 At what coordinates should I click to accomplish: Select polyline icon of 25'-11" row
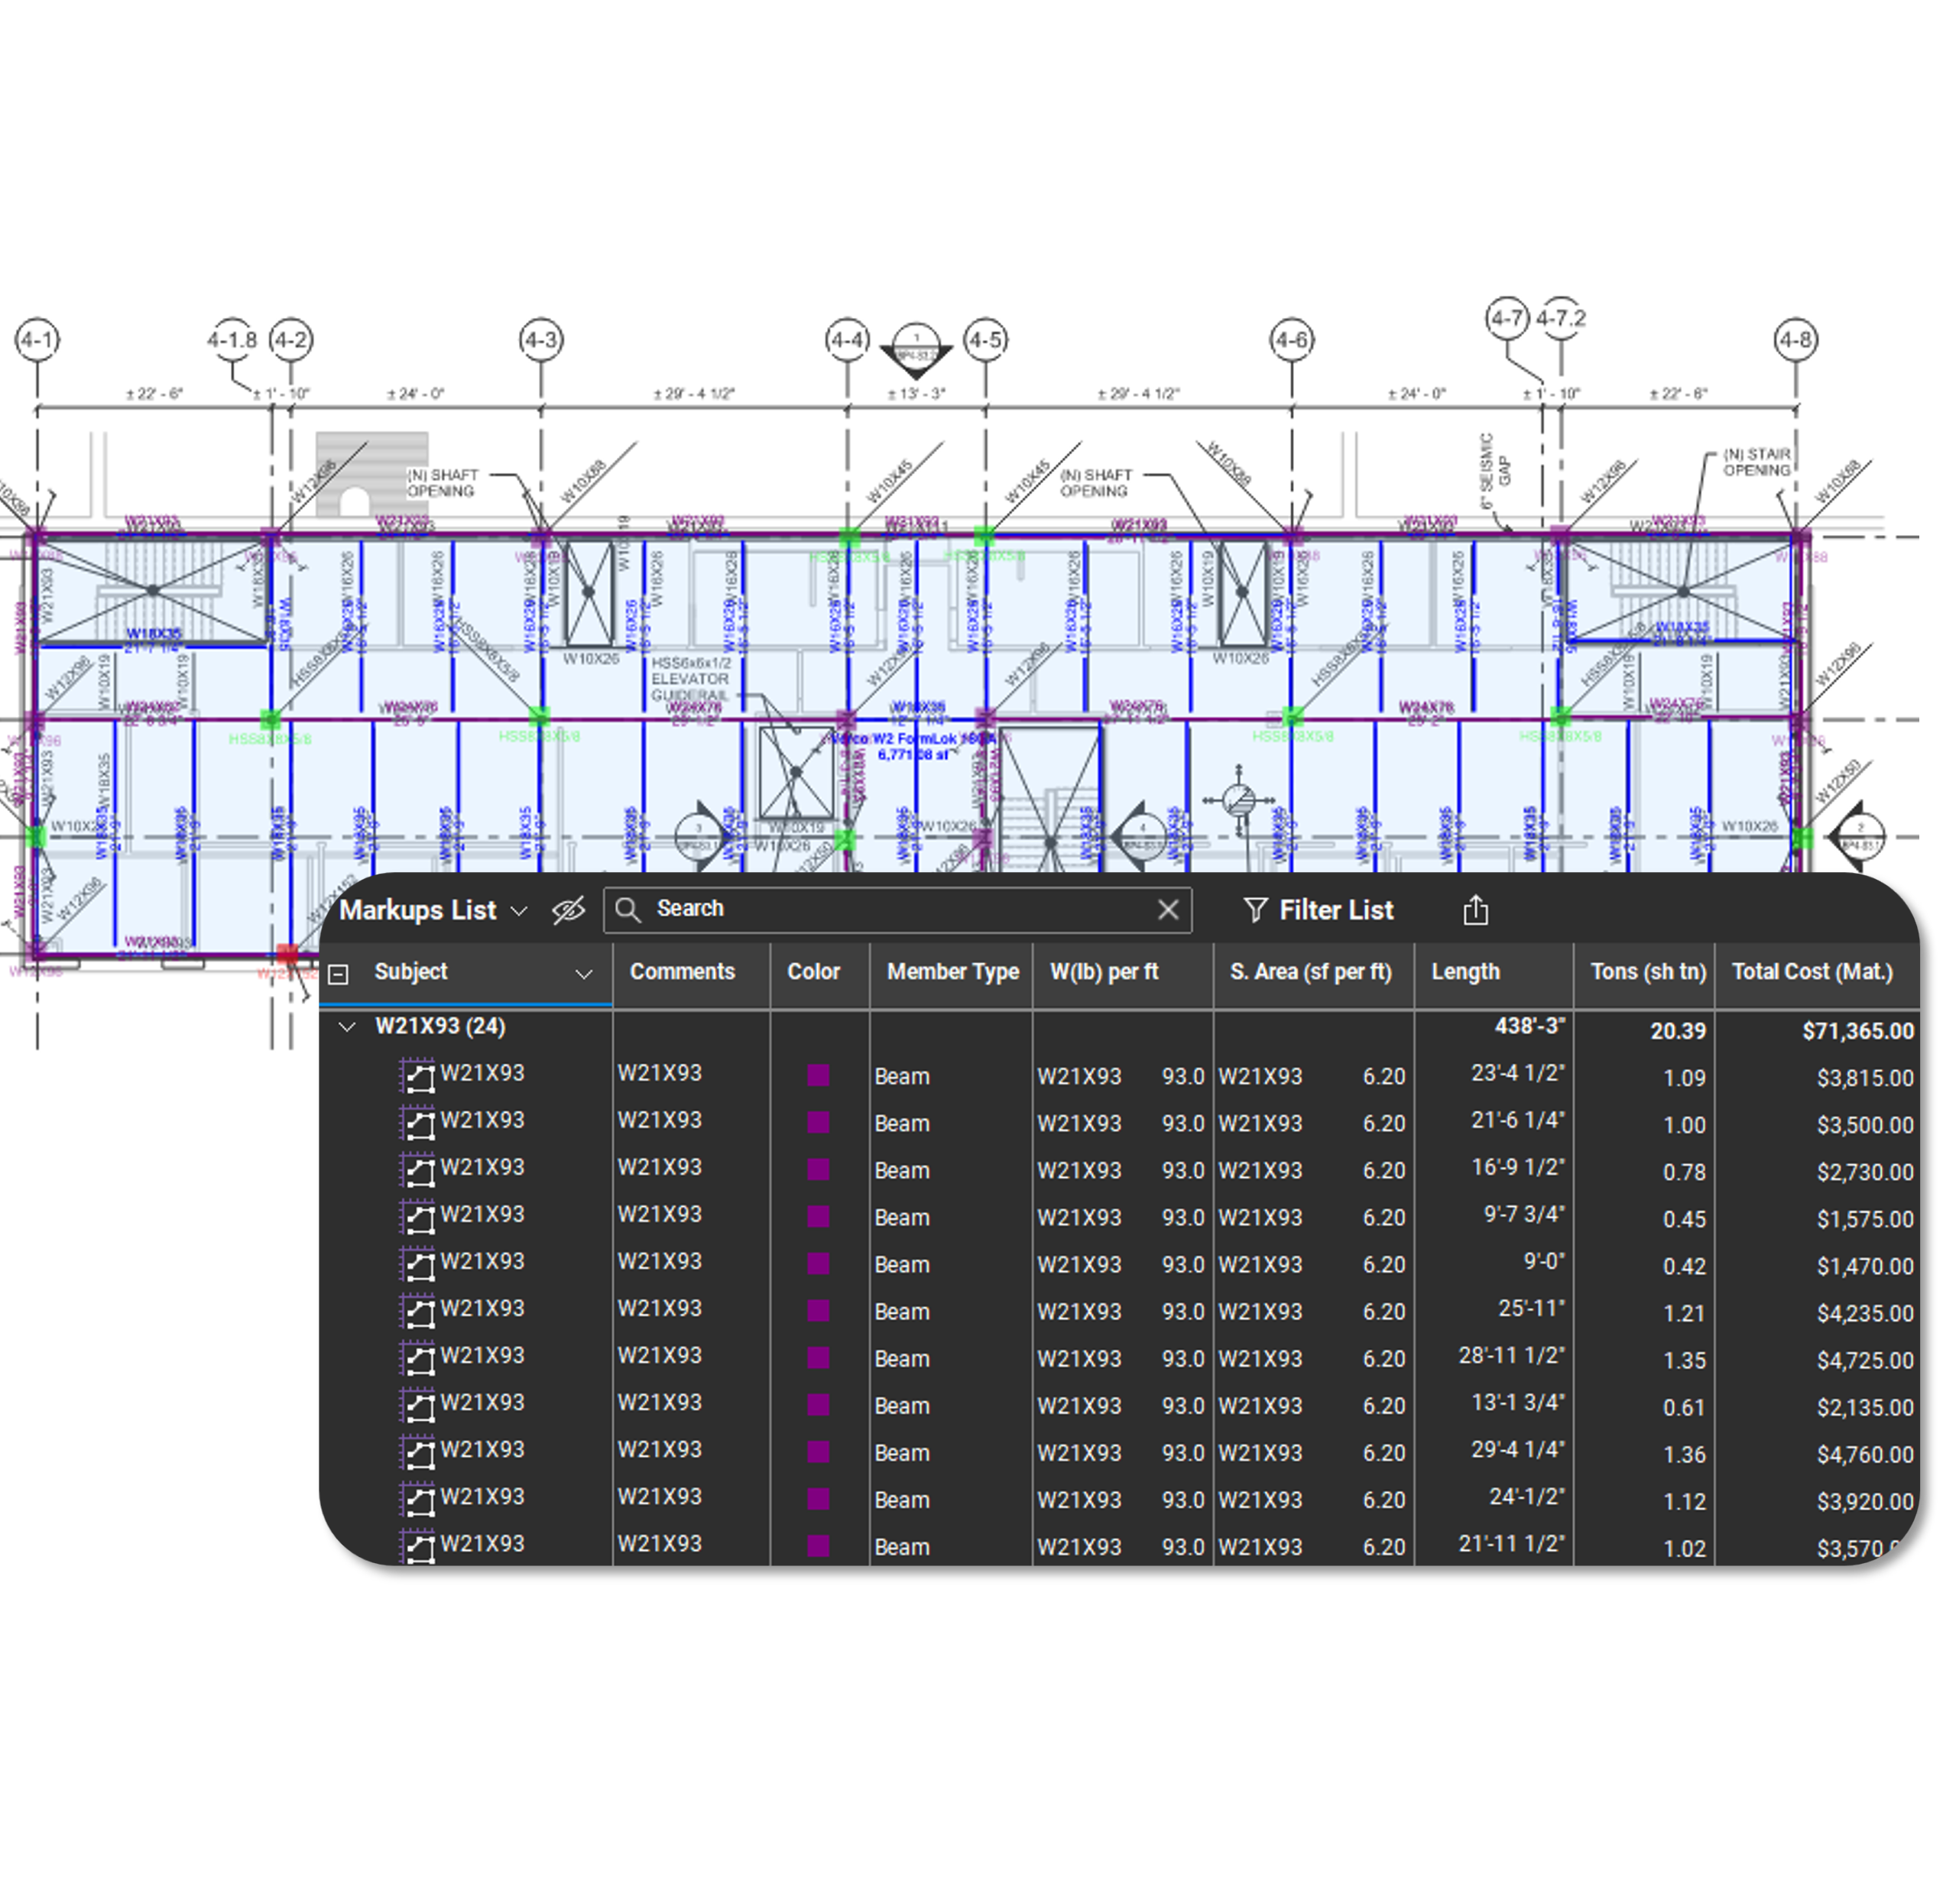(417, 1310)
